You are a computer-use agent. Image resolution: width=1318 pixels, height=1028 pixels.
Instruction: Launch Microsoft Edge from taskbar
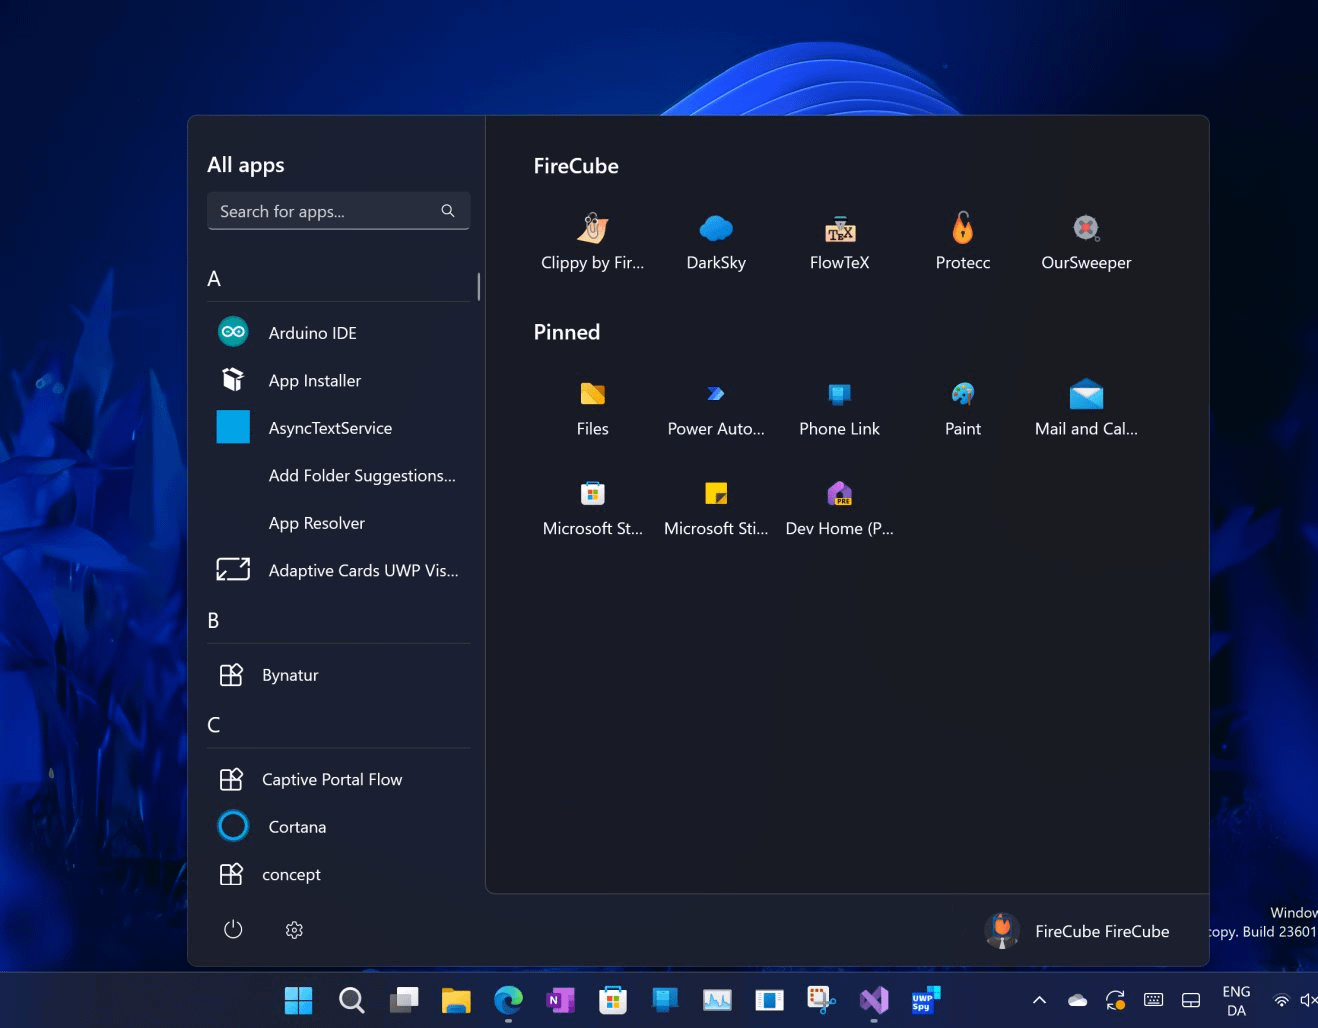pos(508,999)
